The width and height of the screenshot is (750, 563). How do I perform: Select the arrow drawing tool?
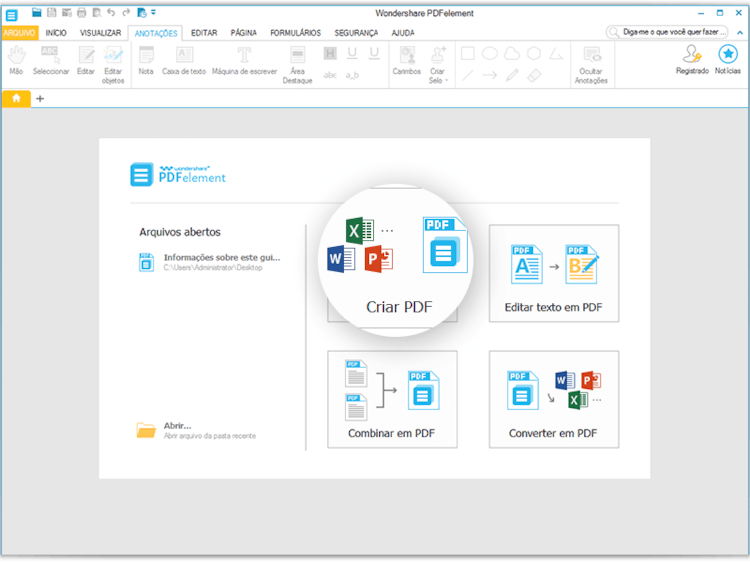tap(490, 75)
